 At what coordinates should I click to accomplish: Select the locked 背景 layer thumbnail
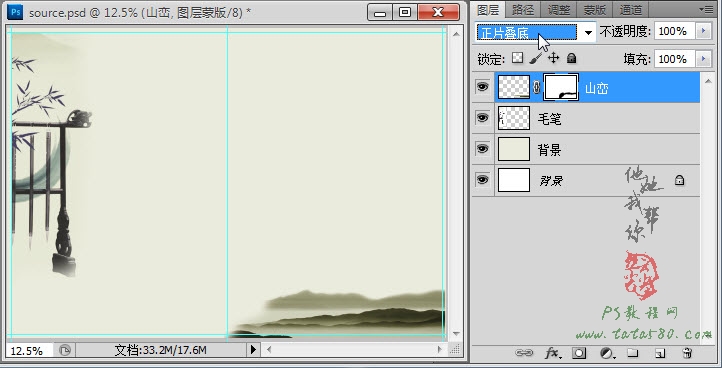pos(514,180)
